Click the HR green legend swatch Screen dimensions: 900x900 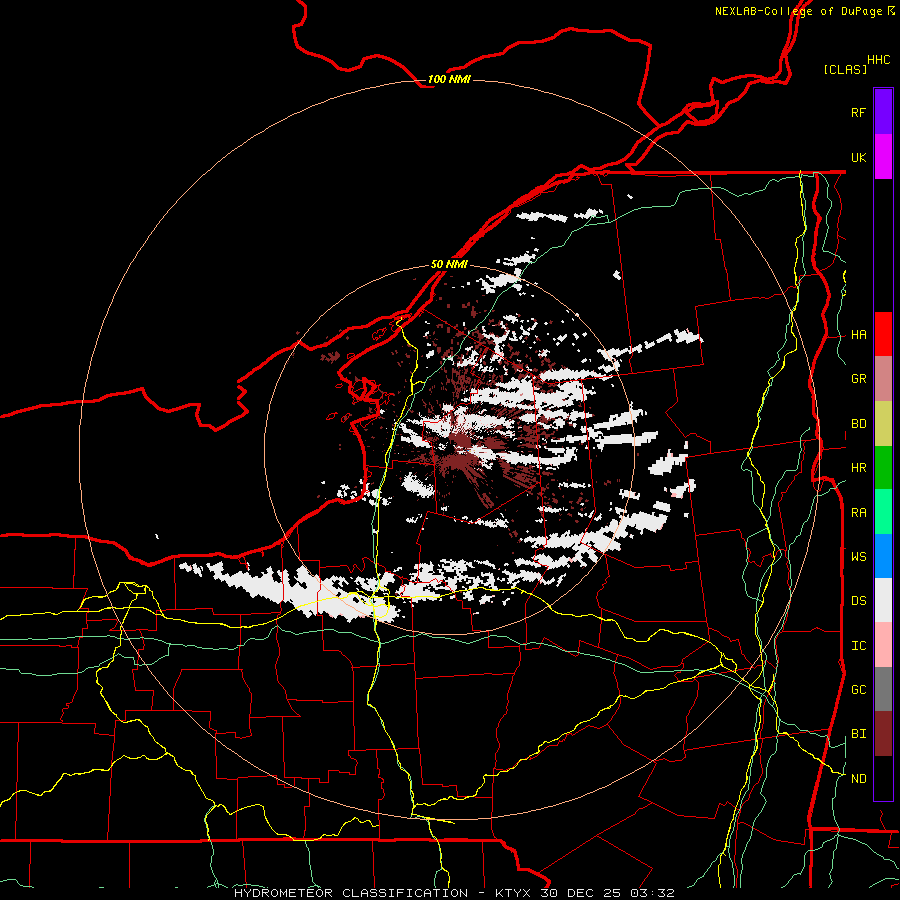(x=883, y=468)
